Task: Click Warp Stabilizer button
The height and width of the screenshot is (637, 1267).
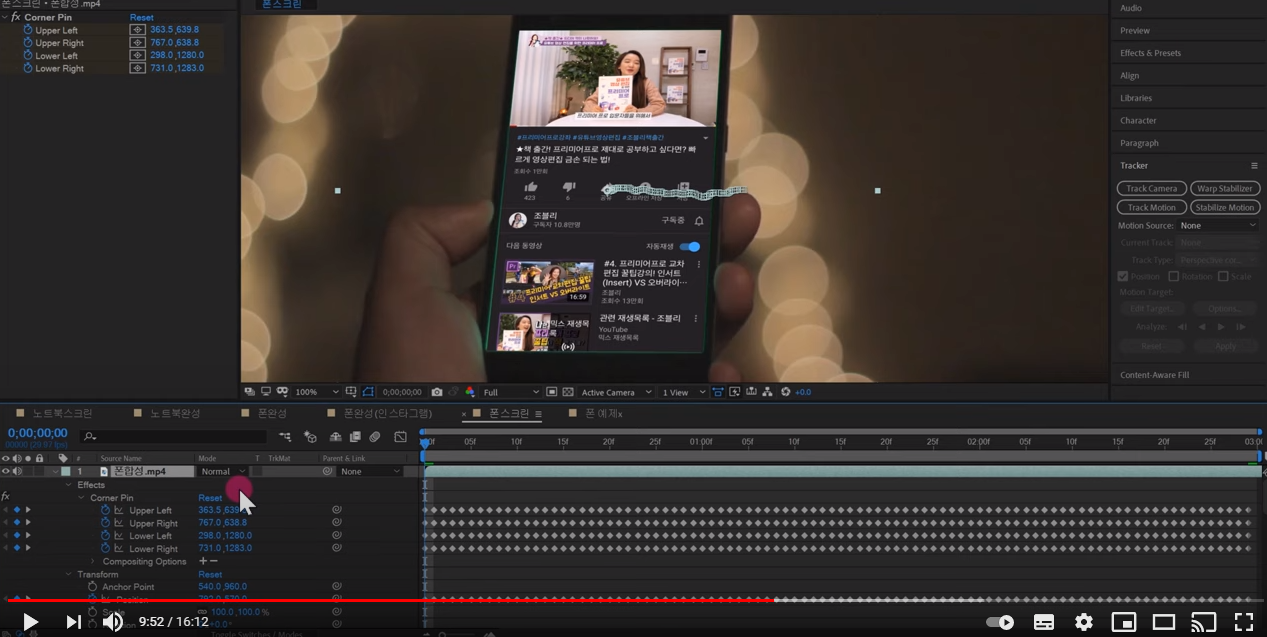Action: (1225, 188)
